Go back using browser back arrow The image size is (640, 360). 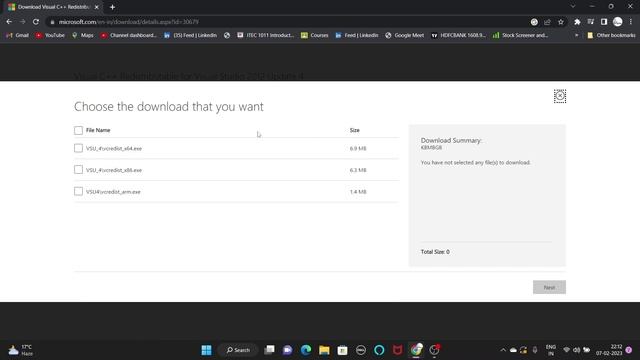tap(9, 22)
